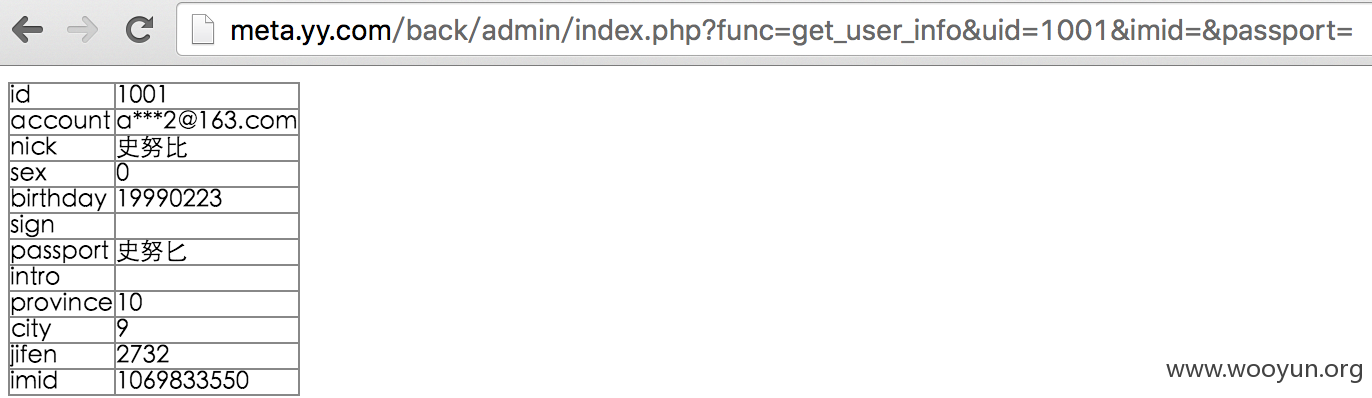Viewport: 1372px width, 398px height.
Task: Click the empty sign value cell
Action: [207, 225]
